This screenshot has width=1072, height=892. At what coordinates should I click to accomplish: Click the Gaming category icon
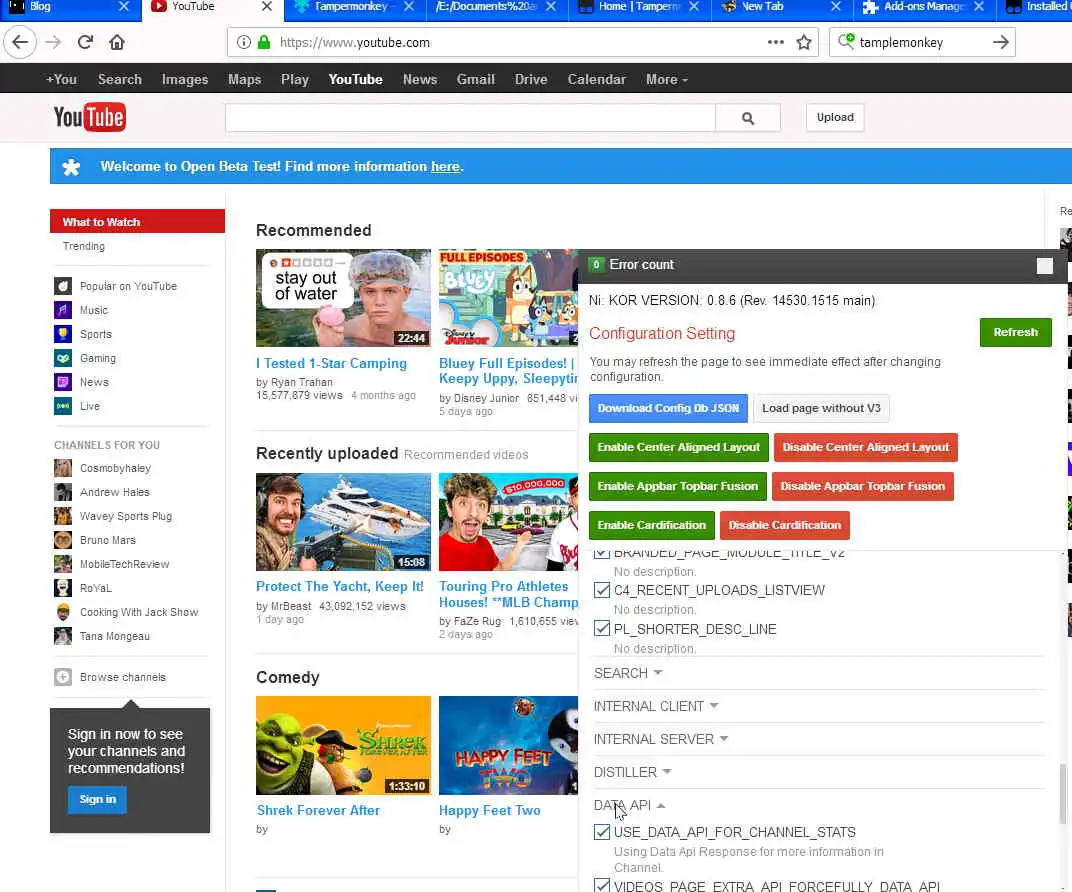(63, 357)
